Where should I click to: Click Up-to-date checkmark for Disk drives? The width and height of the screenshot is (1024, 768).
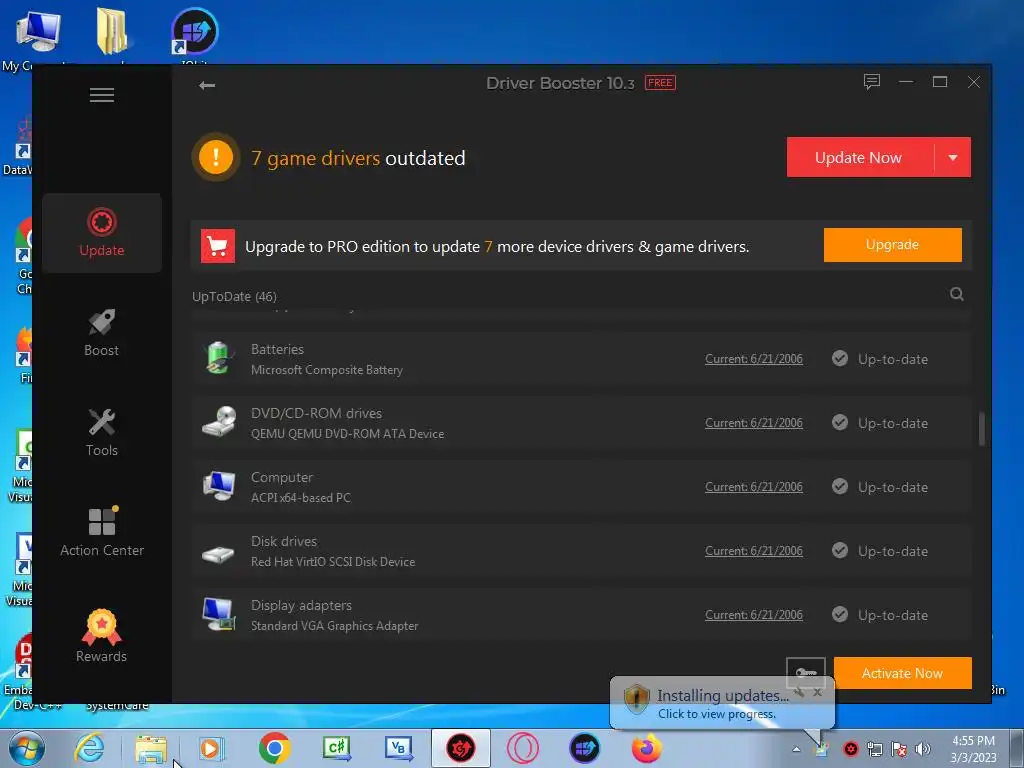(x=840, y=551)
